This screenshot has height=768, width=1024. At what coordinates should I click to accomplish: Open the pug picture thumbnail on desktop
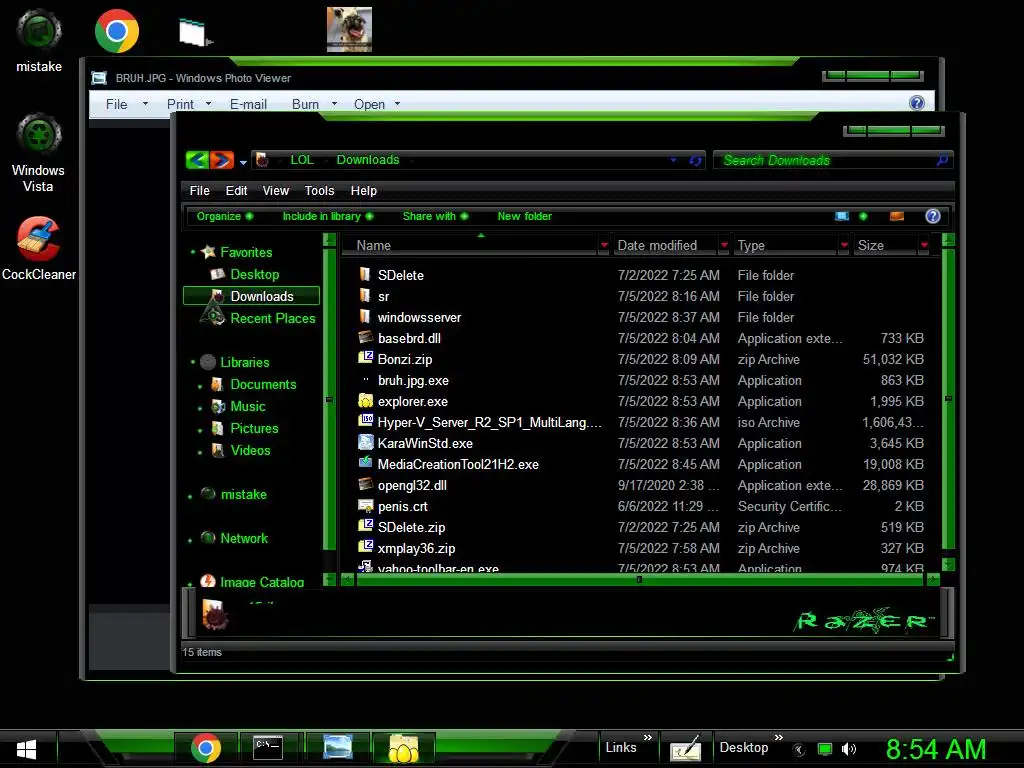click(349, 29)
